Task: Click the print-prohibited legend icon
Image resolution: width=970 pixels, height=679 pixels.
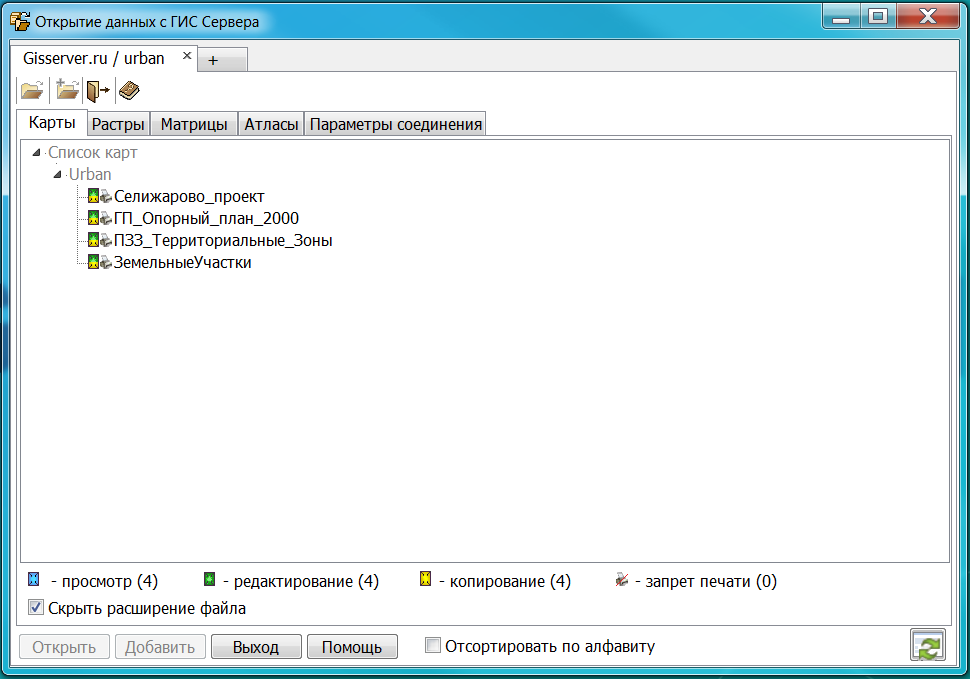Action: [622, 580]
